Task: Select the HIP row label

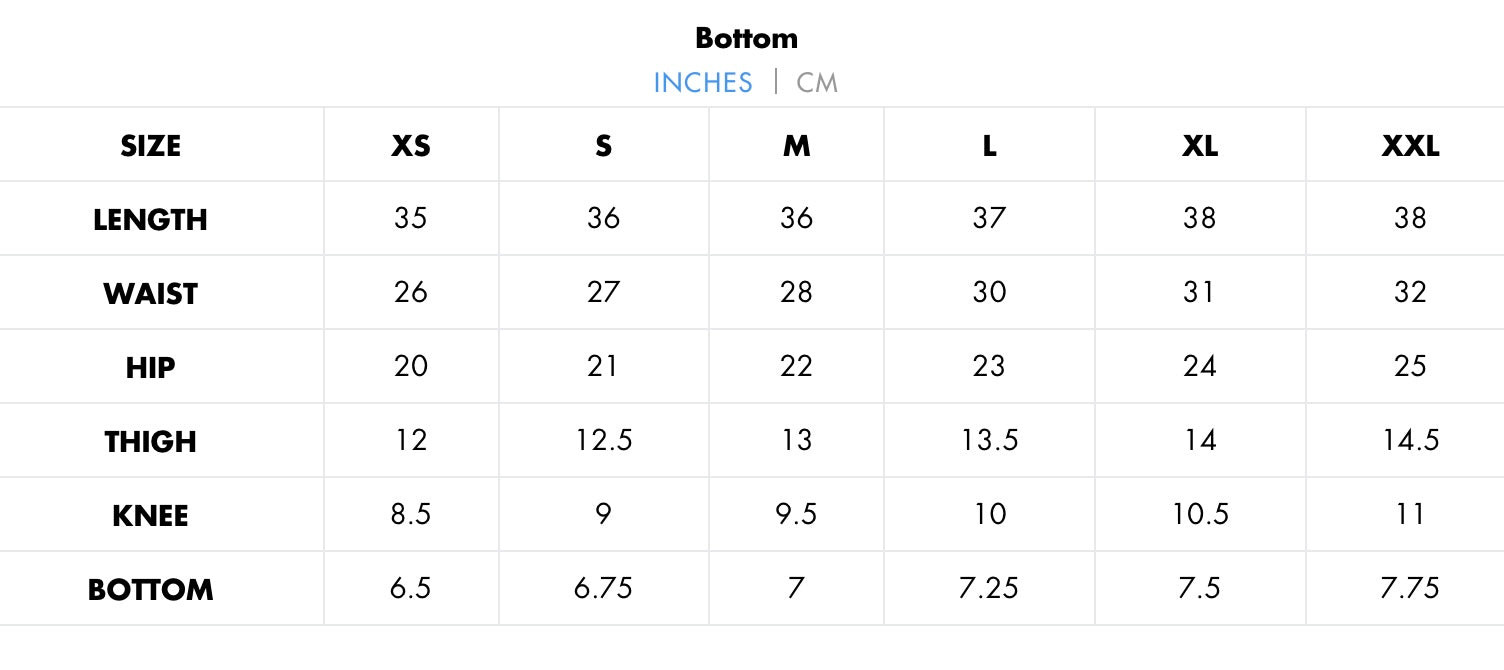Action: (x=151, y=368)
